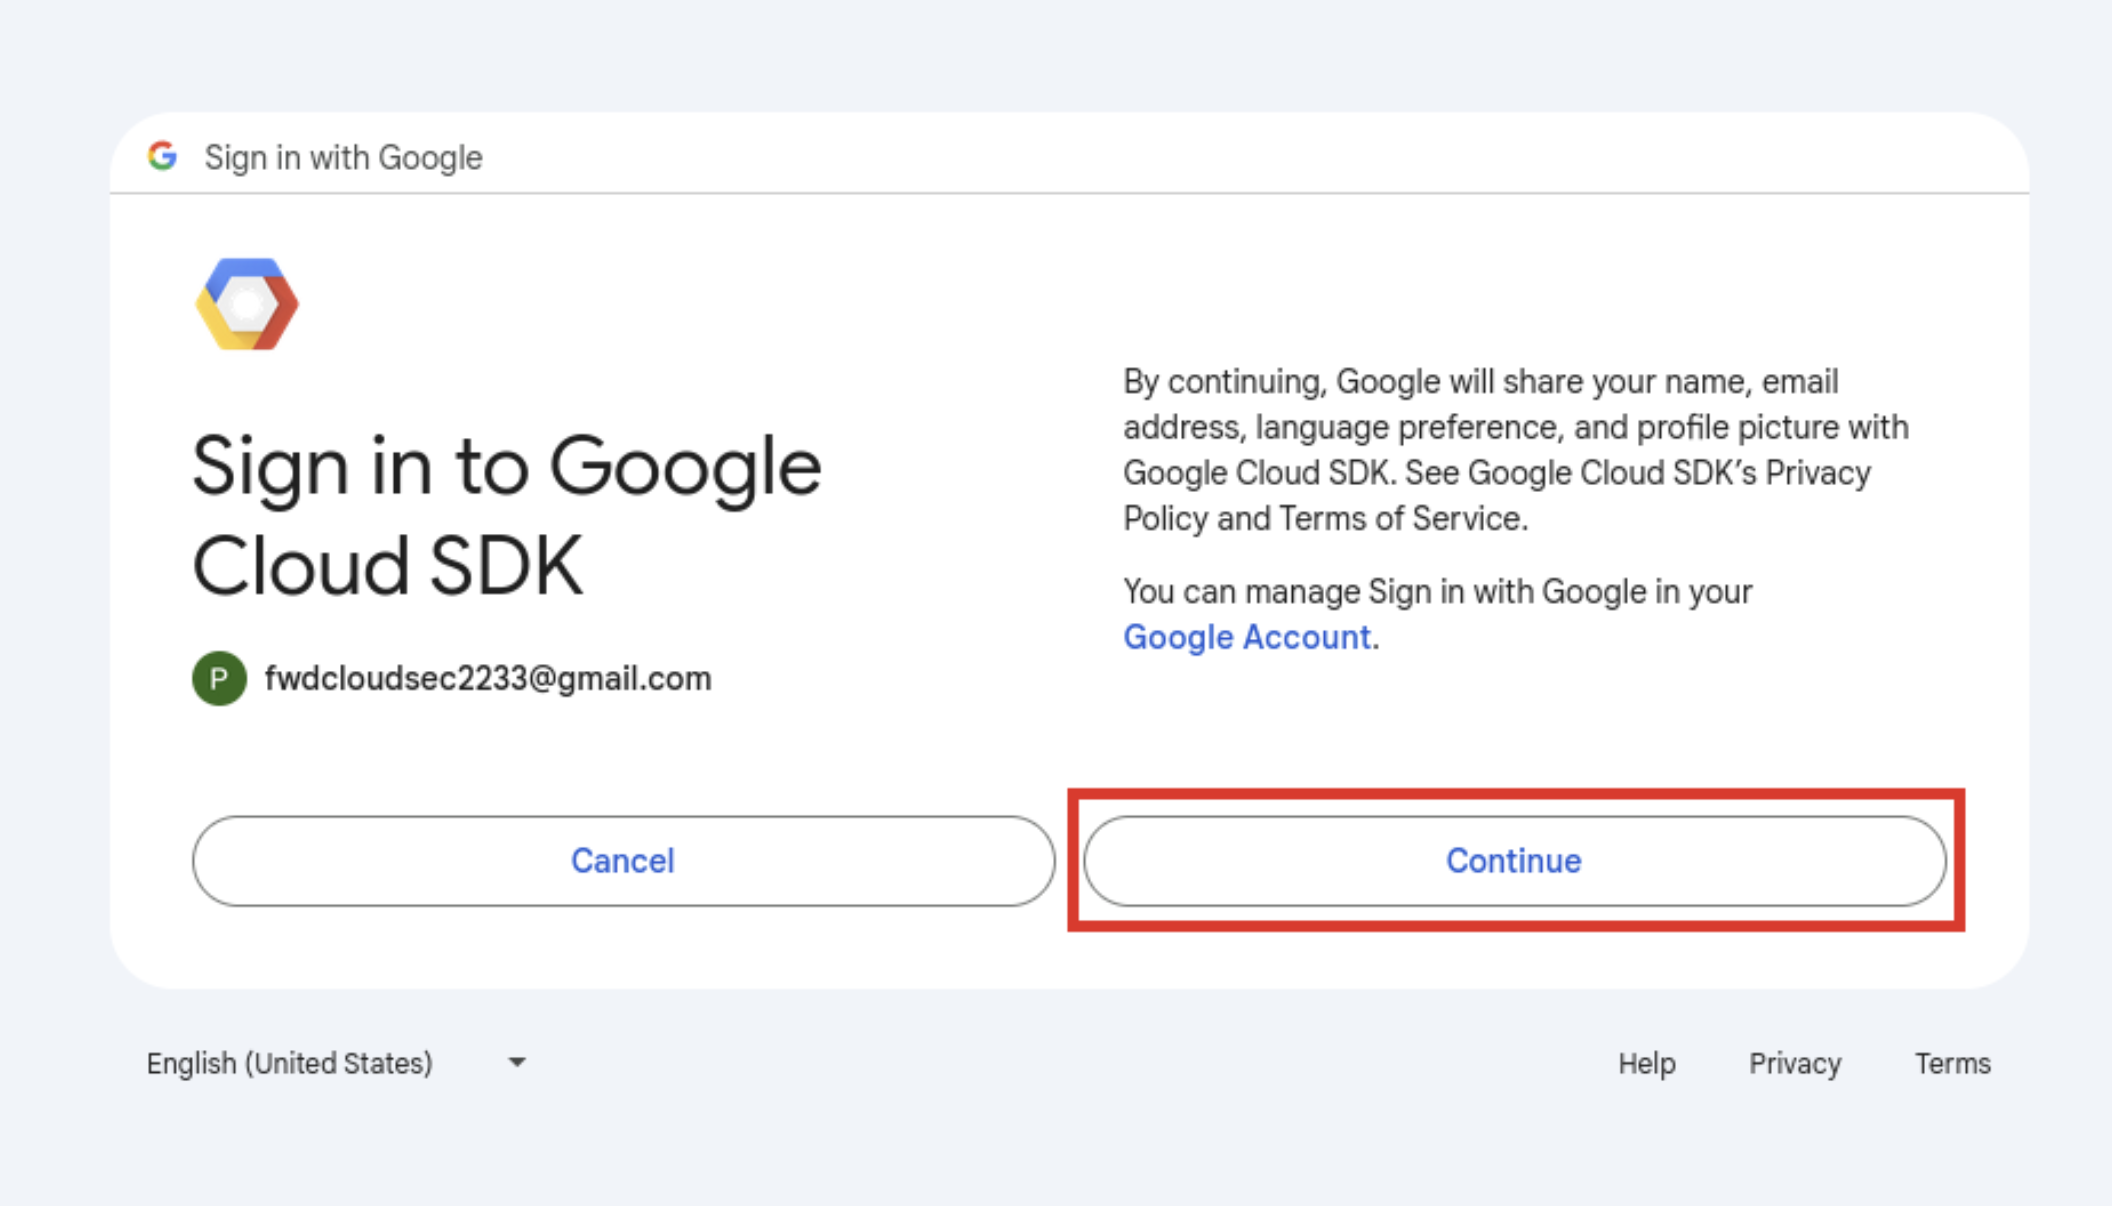The height and width of the screenshot is (1206, 2112).
Task: Click the green P account avatar
Action: pyautogui.click(x=219, y=678)
